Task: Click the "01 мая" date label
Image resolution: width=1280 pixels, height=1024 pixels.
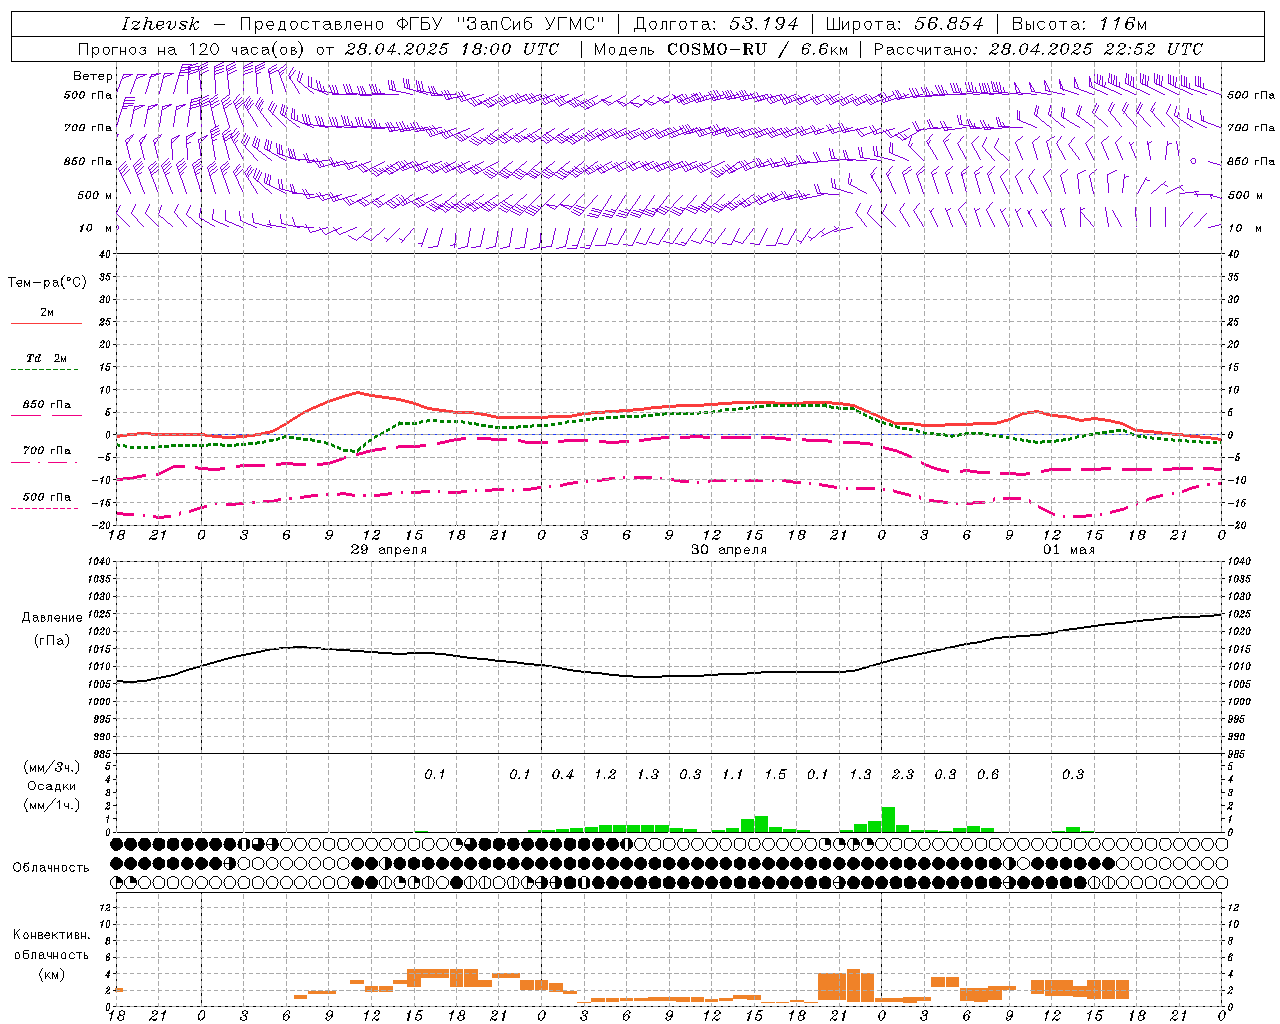Action: click(x=1069, y=550)
